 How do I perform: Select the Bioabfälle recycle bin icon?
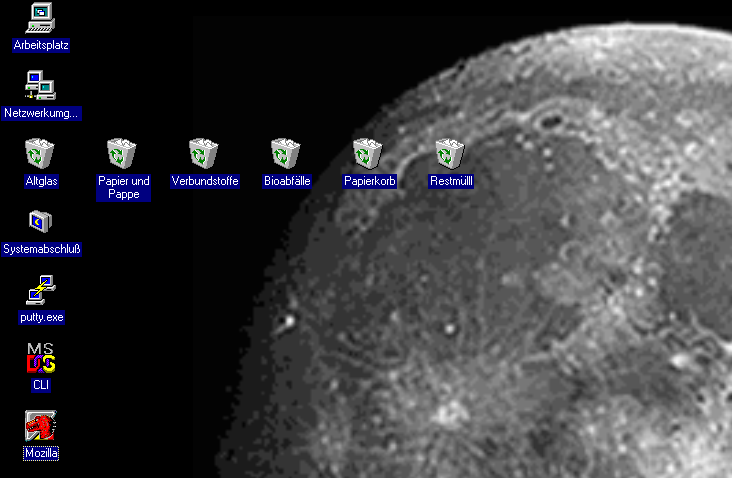pos(287,154)
